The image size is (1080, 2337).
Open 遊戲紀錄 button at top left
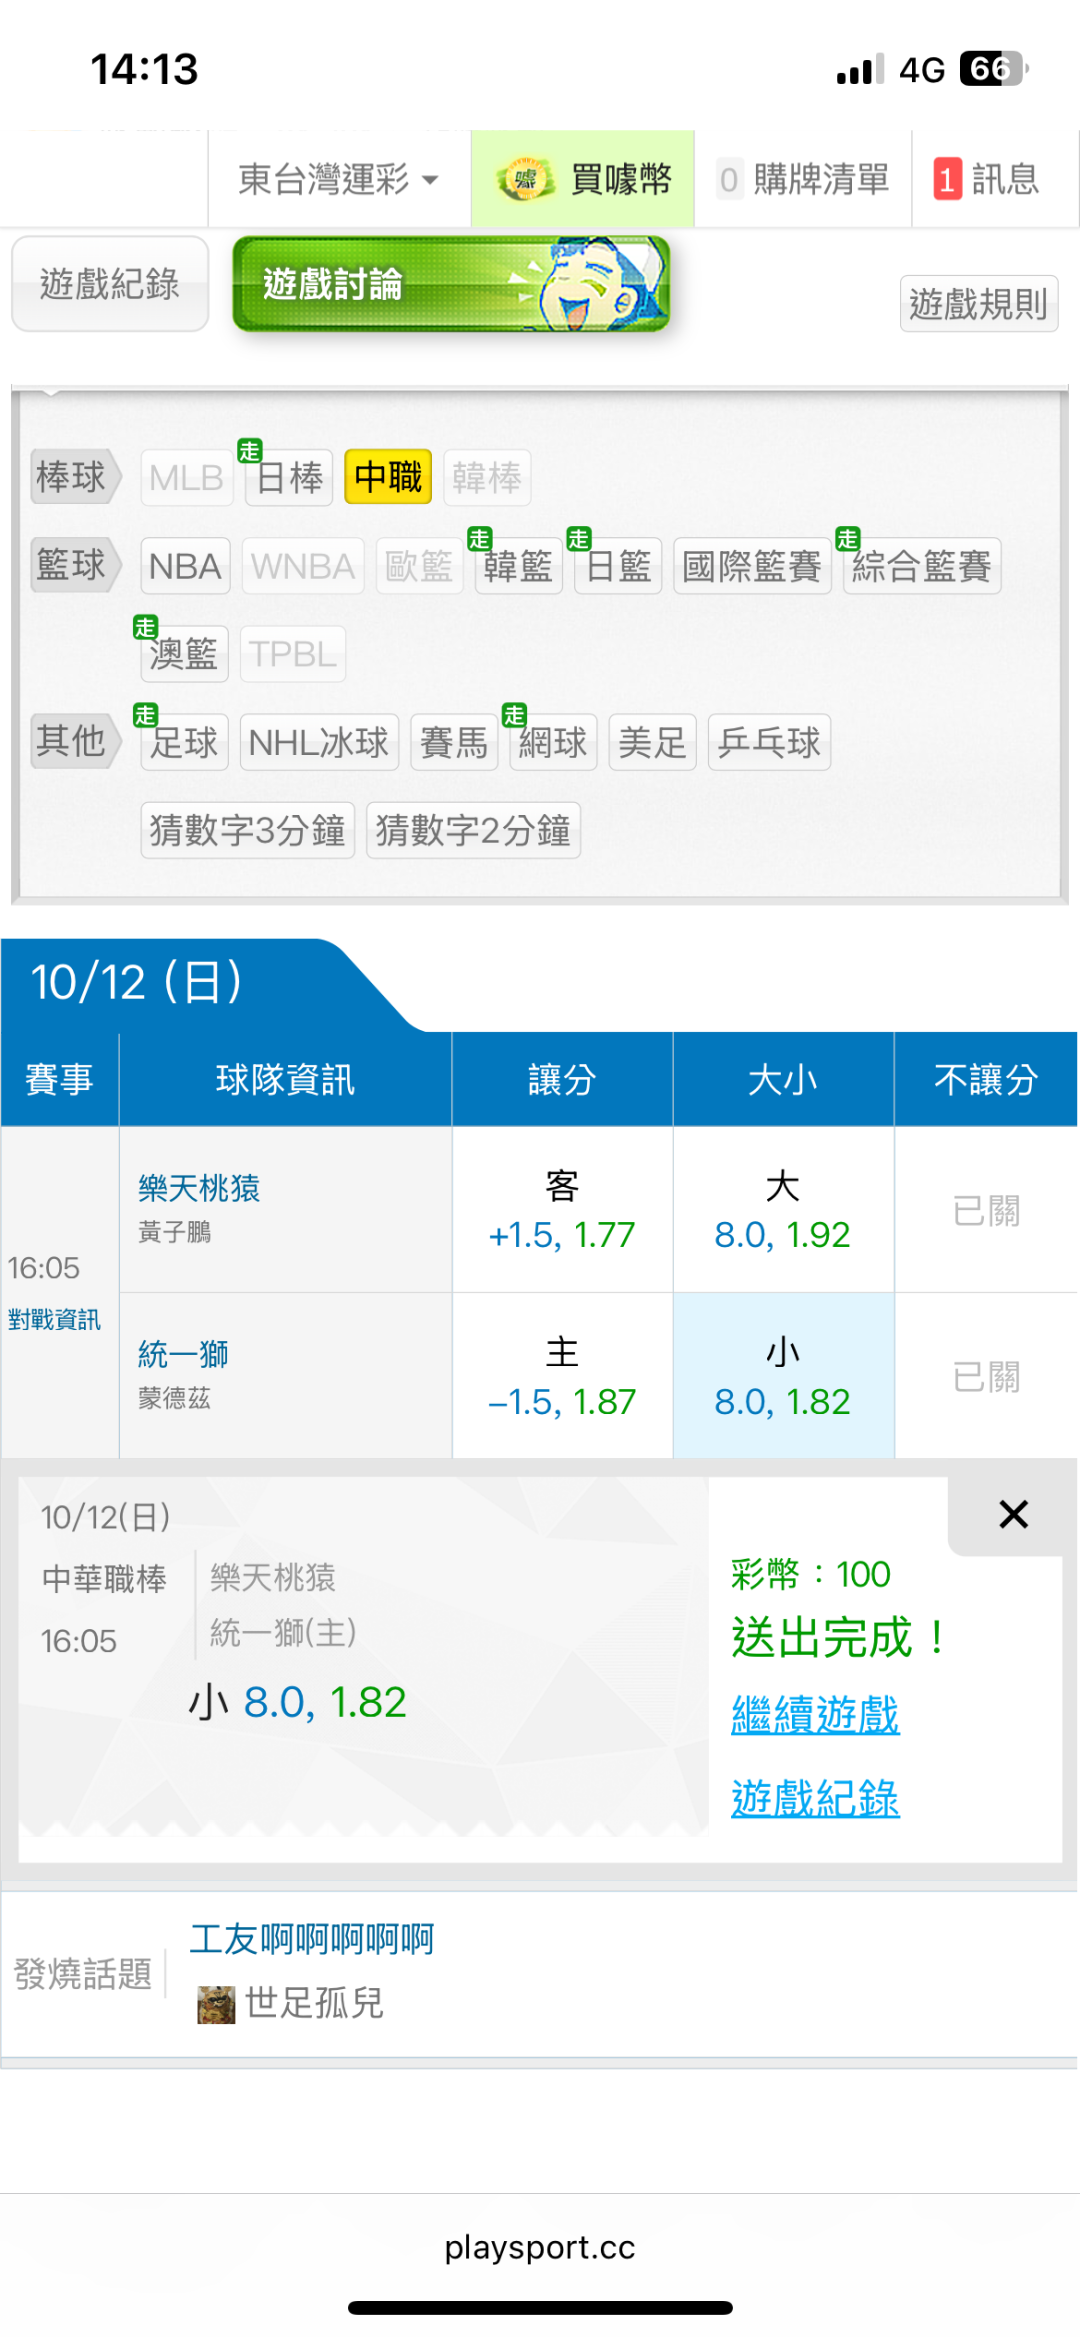coord(110,284)
